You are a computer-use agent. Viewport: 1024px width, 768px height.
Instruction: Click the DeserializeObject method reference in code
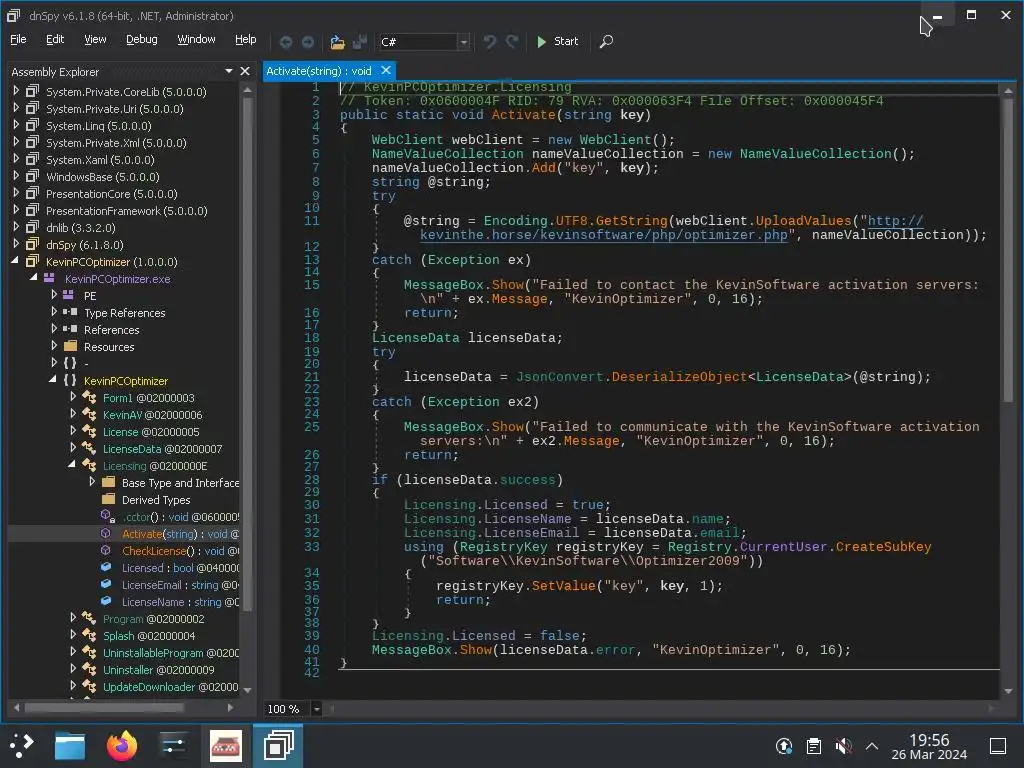point(679,377)
